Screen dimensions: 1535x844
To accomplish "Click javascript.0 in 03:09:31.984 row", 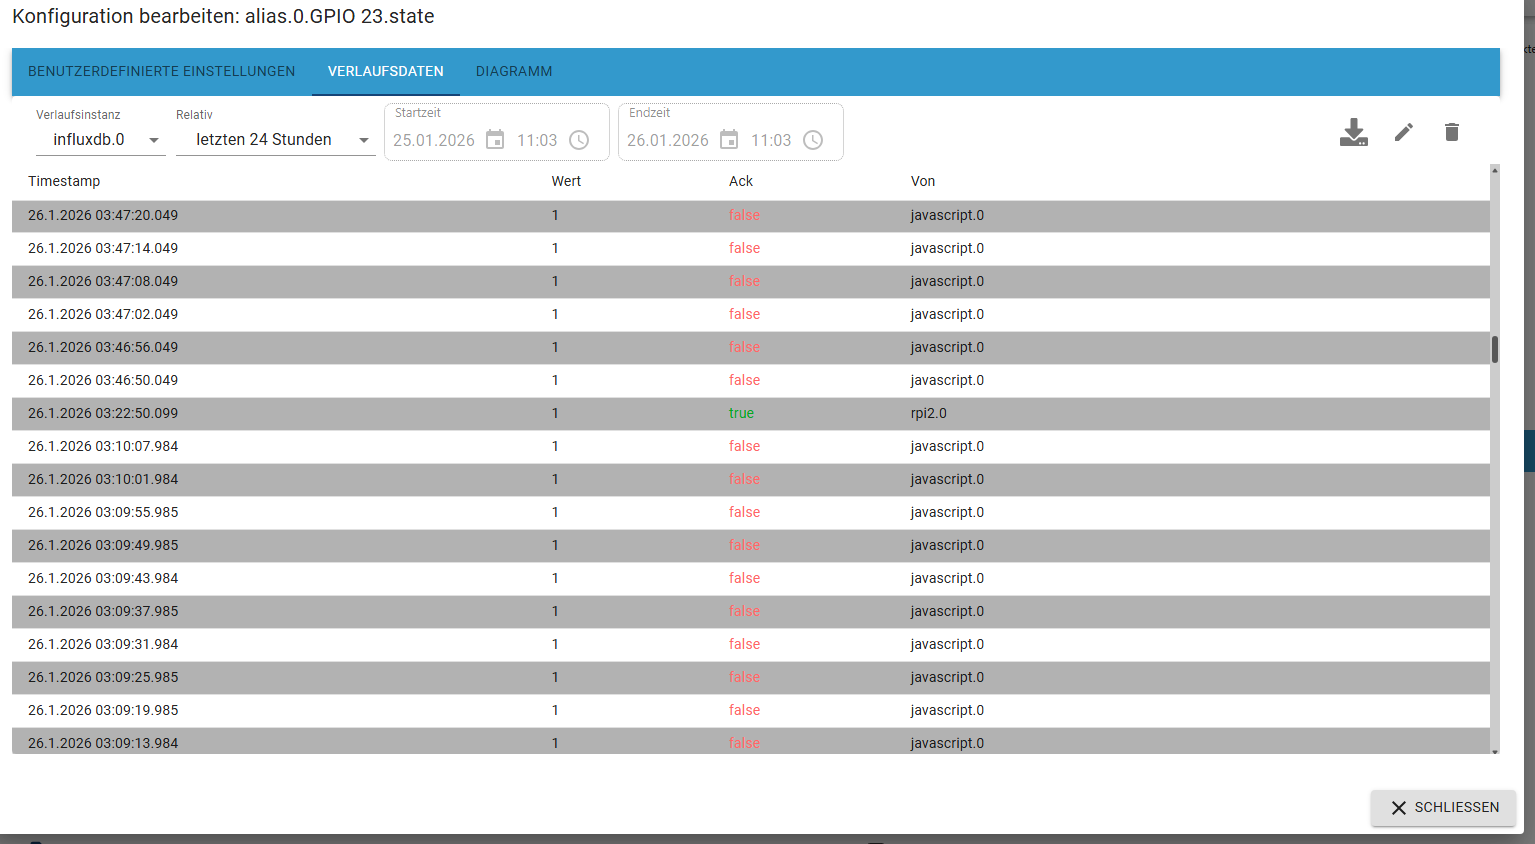I will click(947, 644).
